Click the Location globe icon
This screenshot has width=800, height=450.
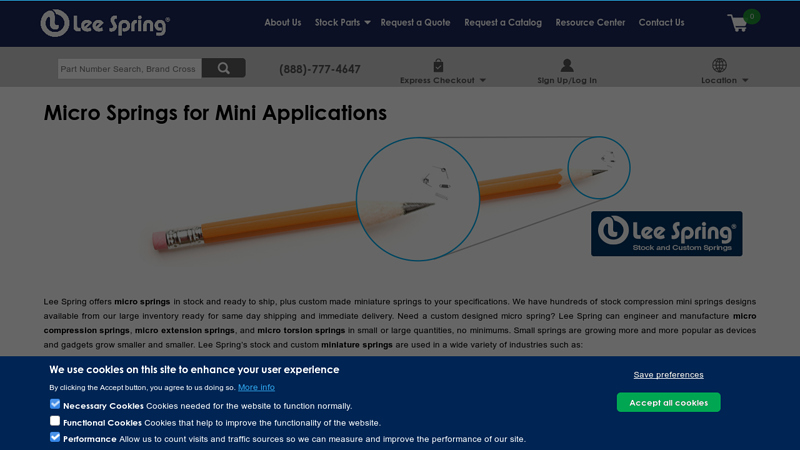(719, 65)
